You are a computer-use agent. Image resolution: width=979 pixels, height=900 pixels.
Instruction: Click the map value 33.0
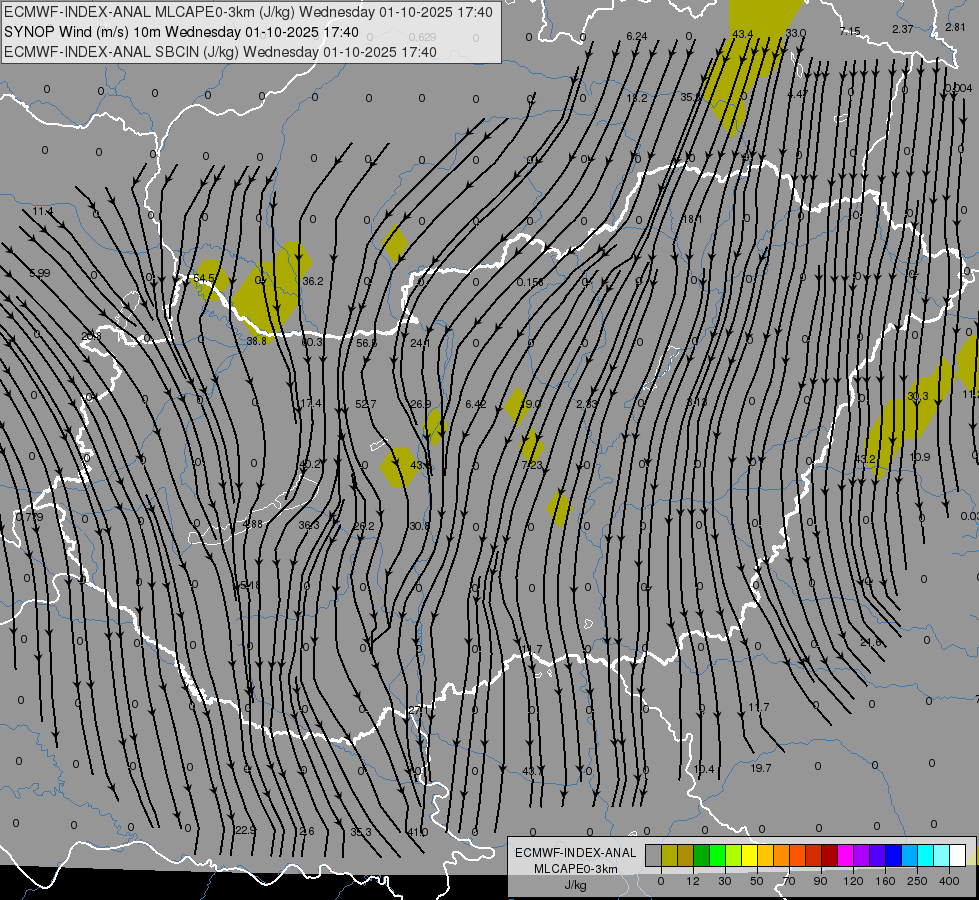[795, 33]
